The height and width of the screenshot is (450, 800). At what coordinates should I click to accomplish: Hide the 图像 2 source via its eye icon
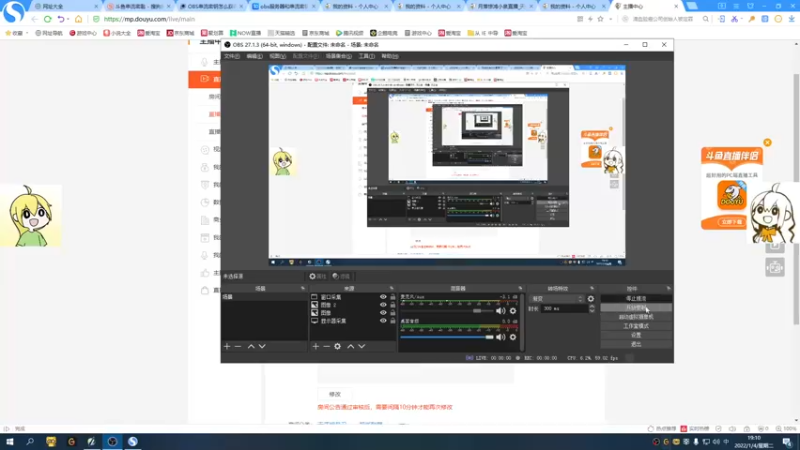(383, 305)
